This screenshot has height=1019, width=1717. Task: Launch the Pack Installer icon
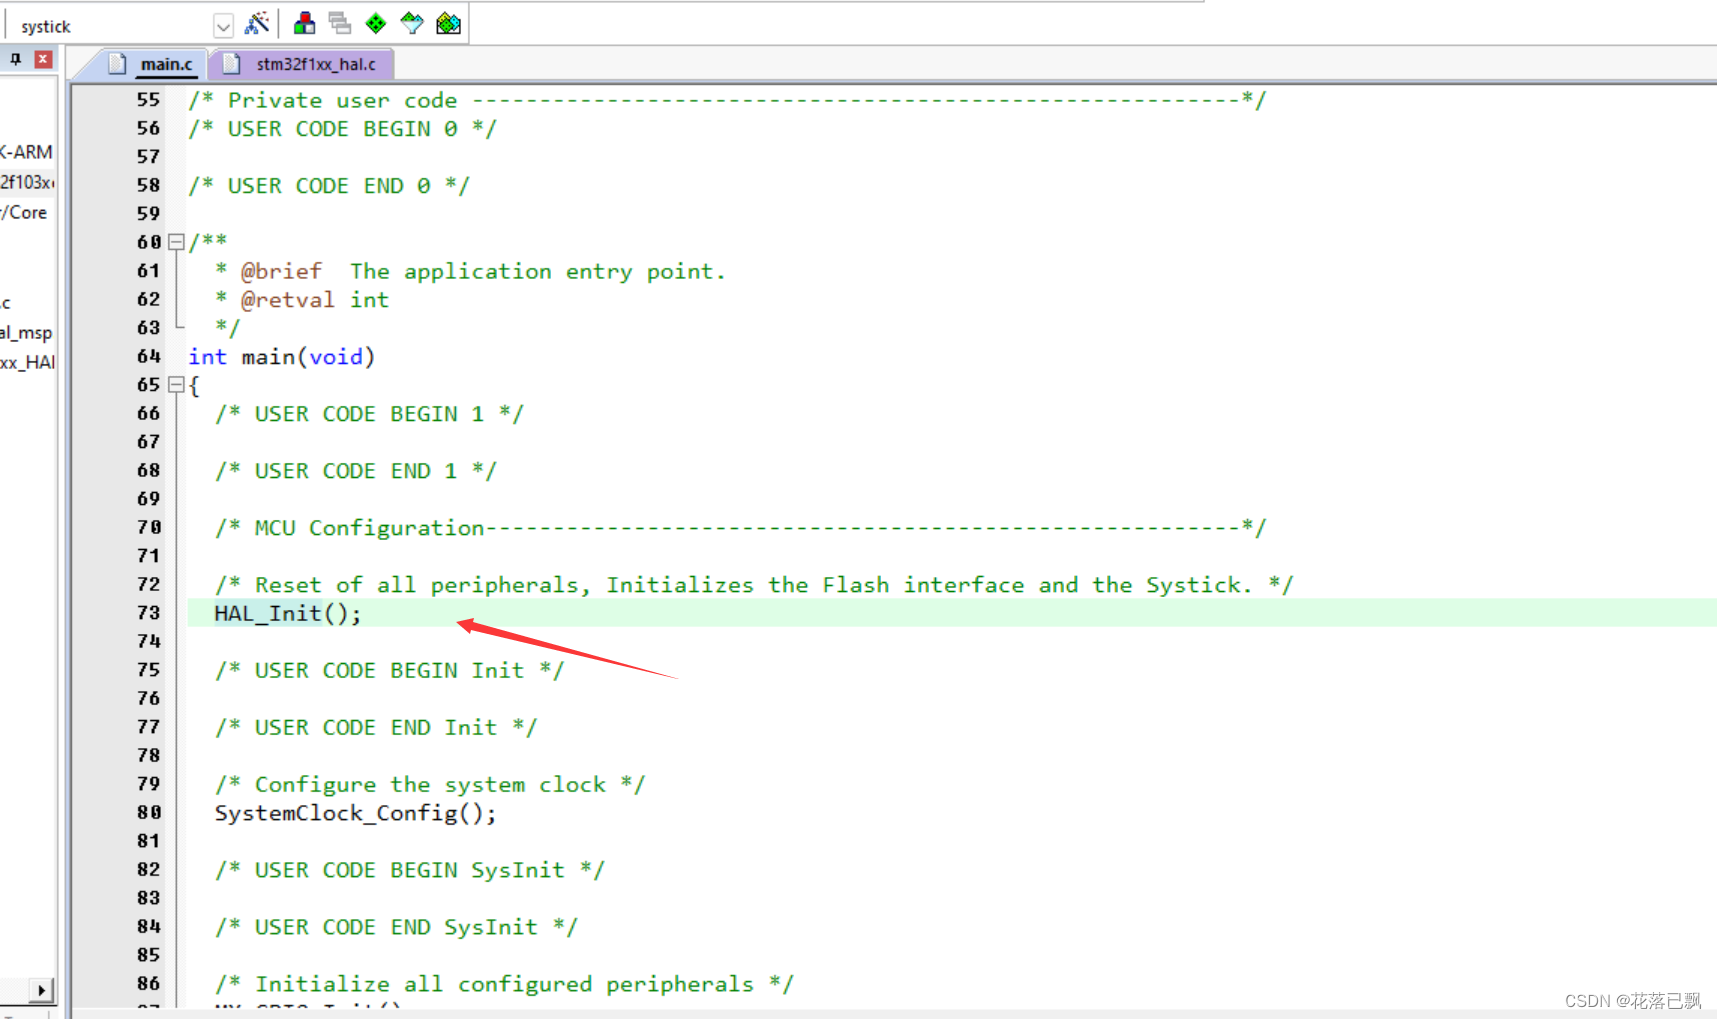[x=448, y=23]
